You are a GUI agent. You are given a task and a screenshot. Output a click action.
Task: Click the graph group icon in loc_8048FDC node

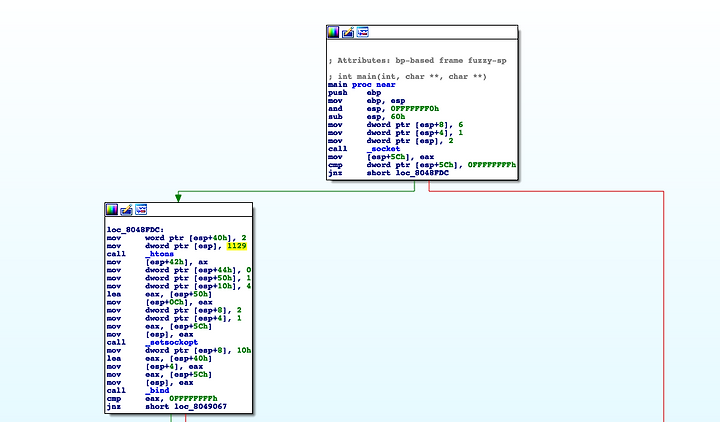pyautogui.click(x=141, y=210)
